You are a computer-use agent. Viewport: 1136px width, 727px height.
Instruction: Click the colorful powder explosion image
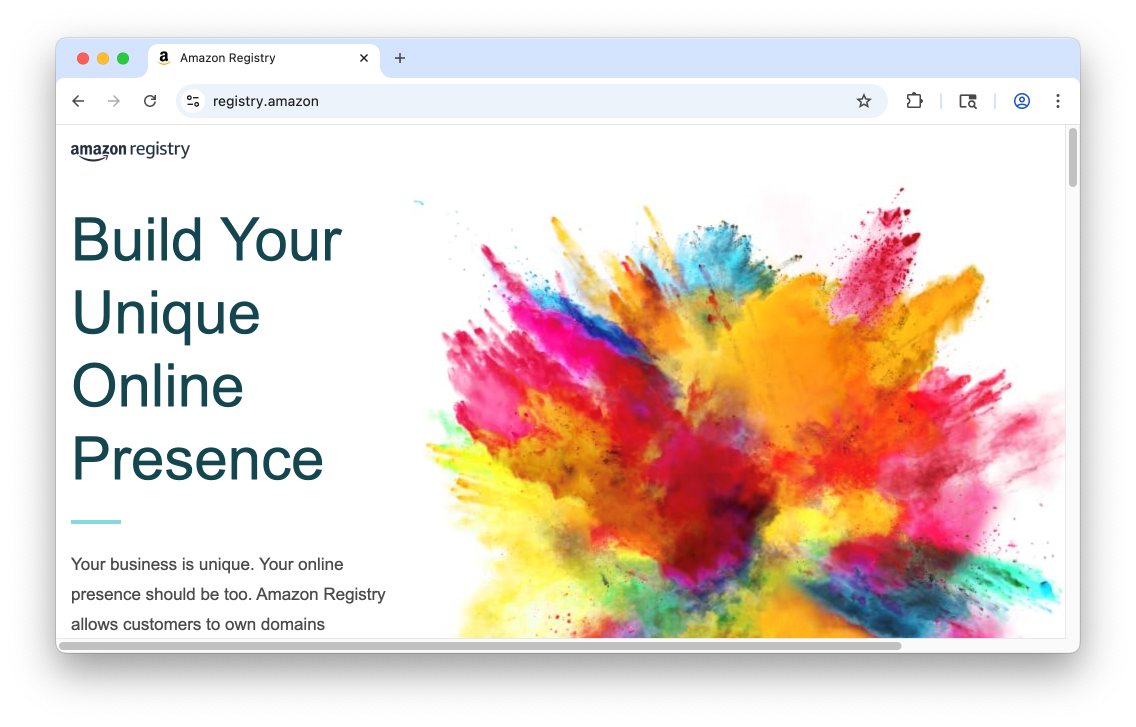coord(740,420)
